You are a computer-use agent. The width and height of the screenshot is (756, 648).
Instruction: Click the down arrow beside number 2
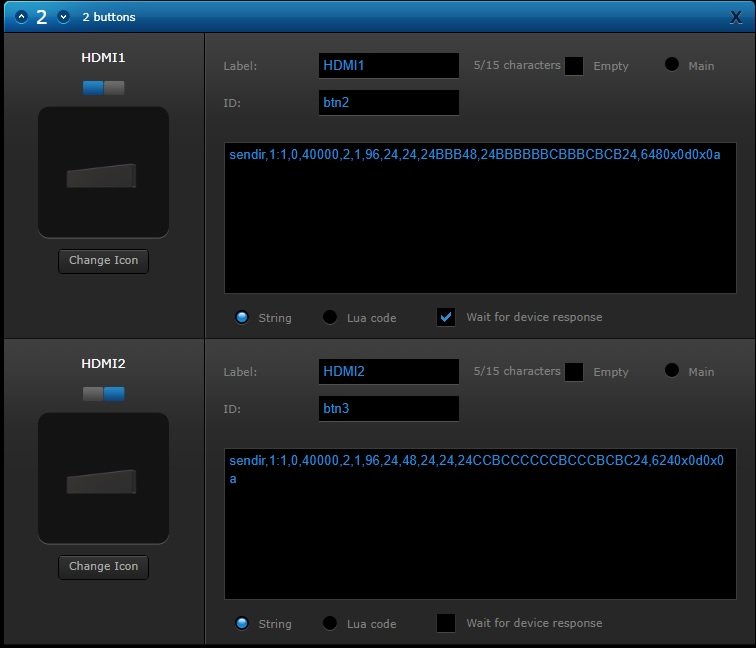pos(63,17)
